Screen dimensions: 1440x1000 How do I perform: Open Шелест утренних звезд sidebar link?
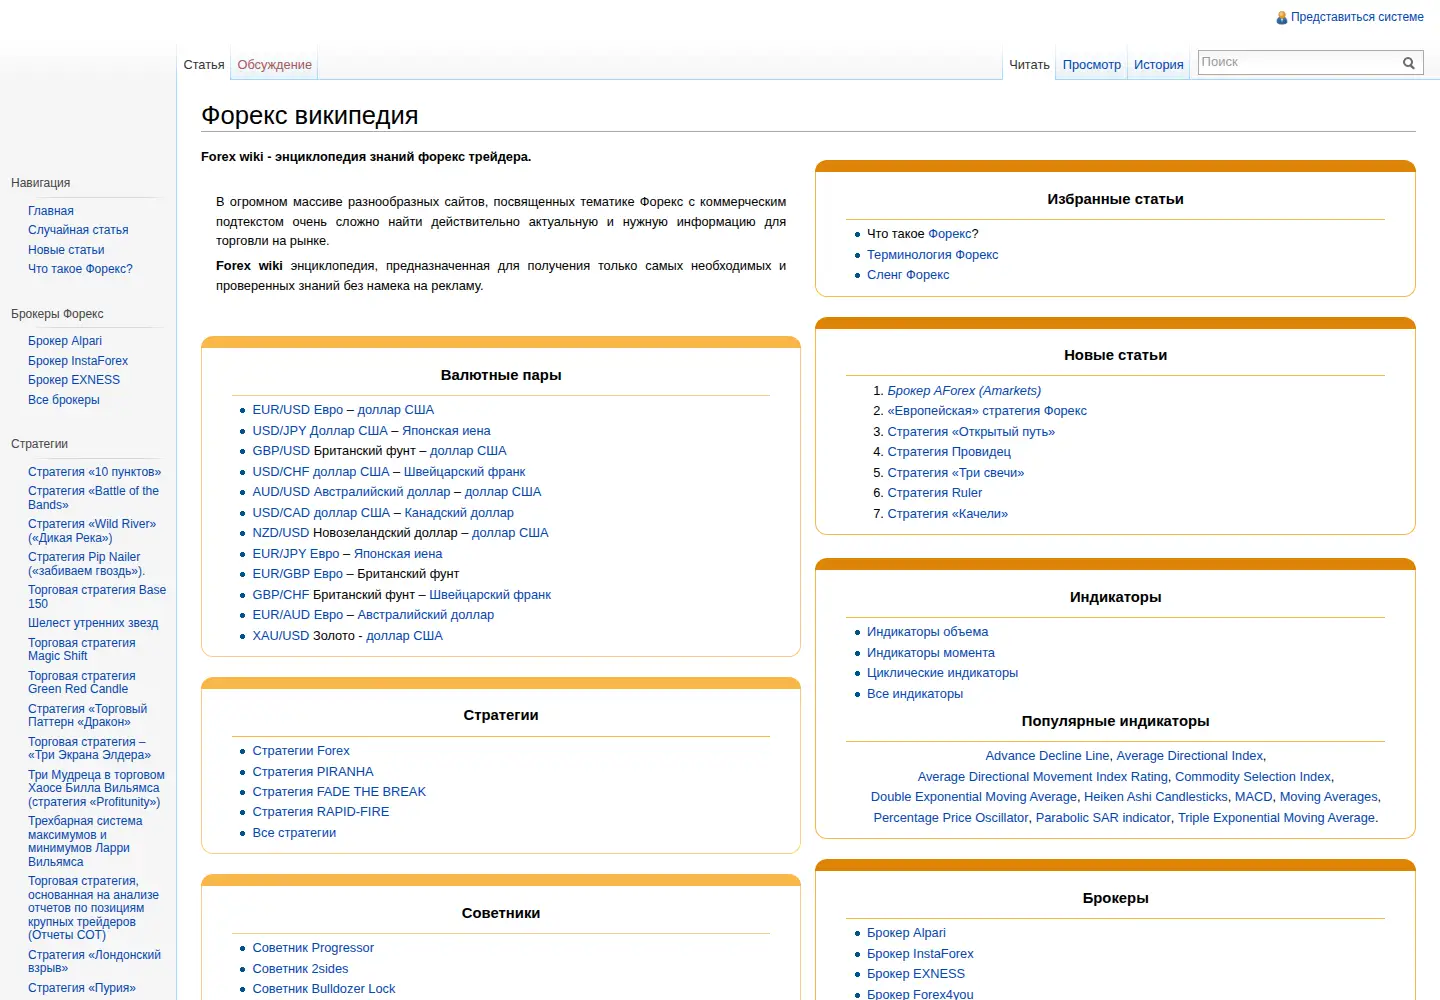(93, 623)
